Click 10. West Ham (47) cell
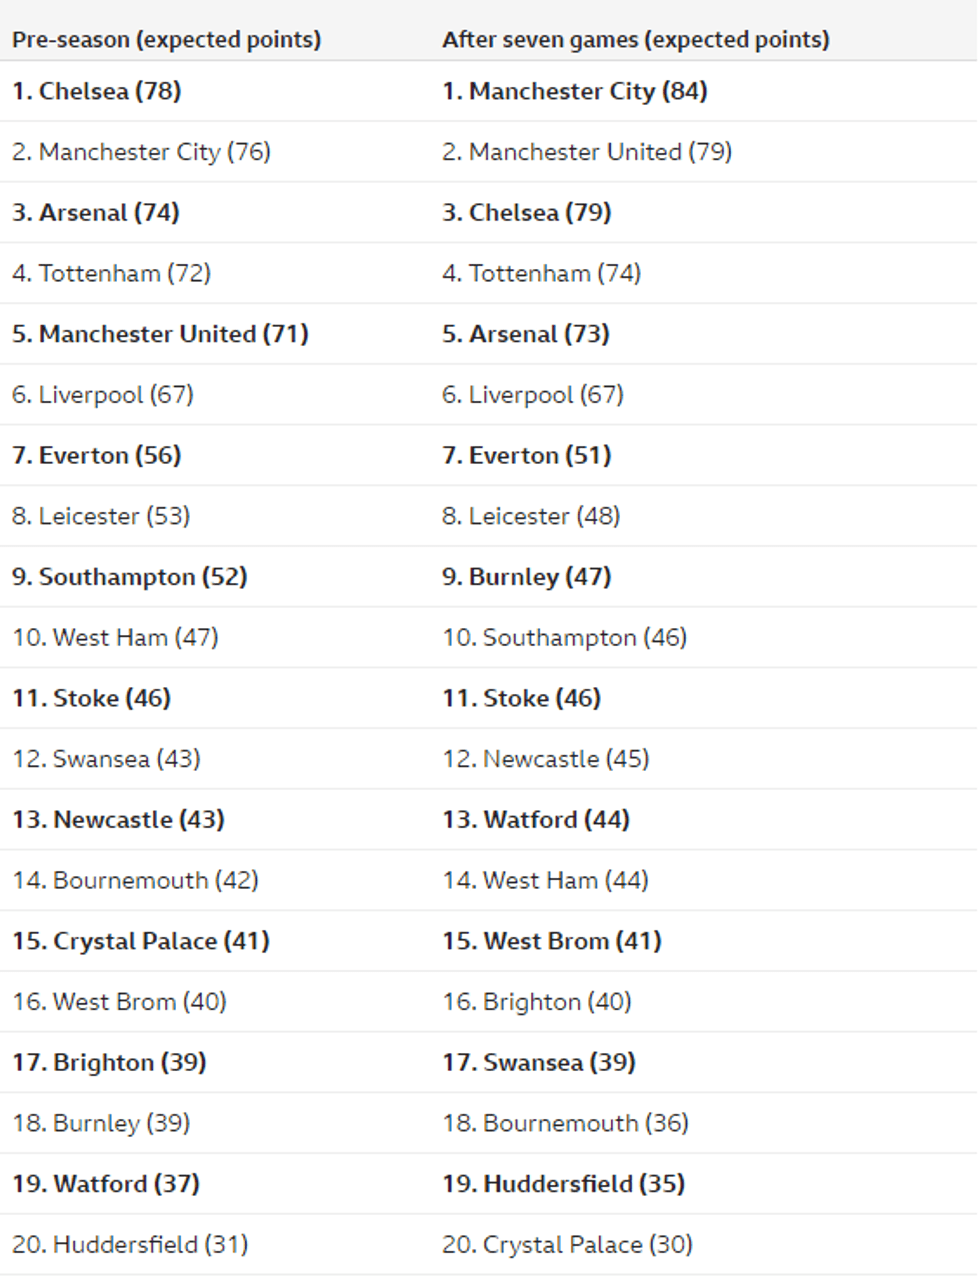 [115, 638]
